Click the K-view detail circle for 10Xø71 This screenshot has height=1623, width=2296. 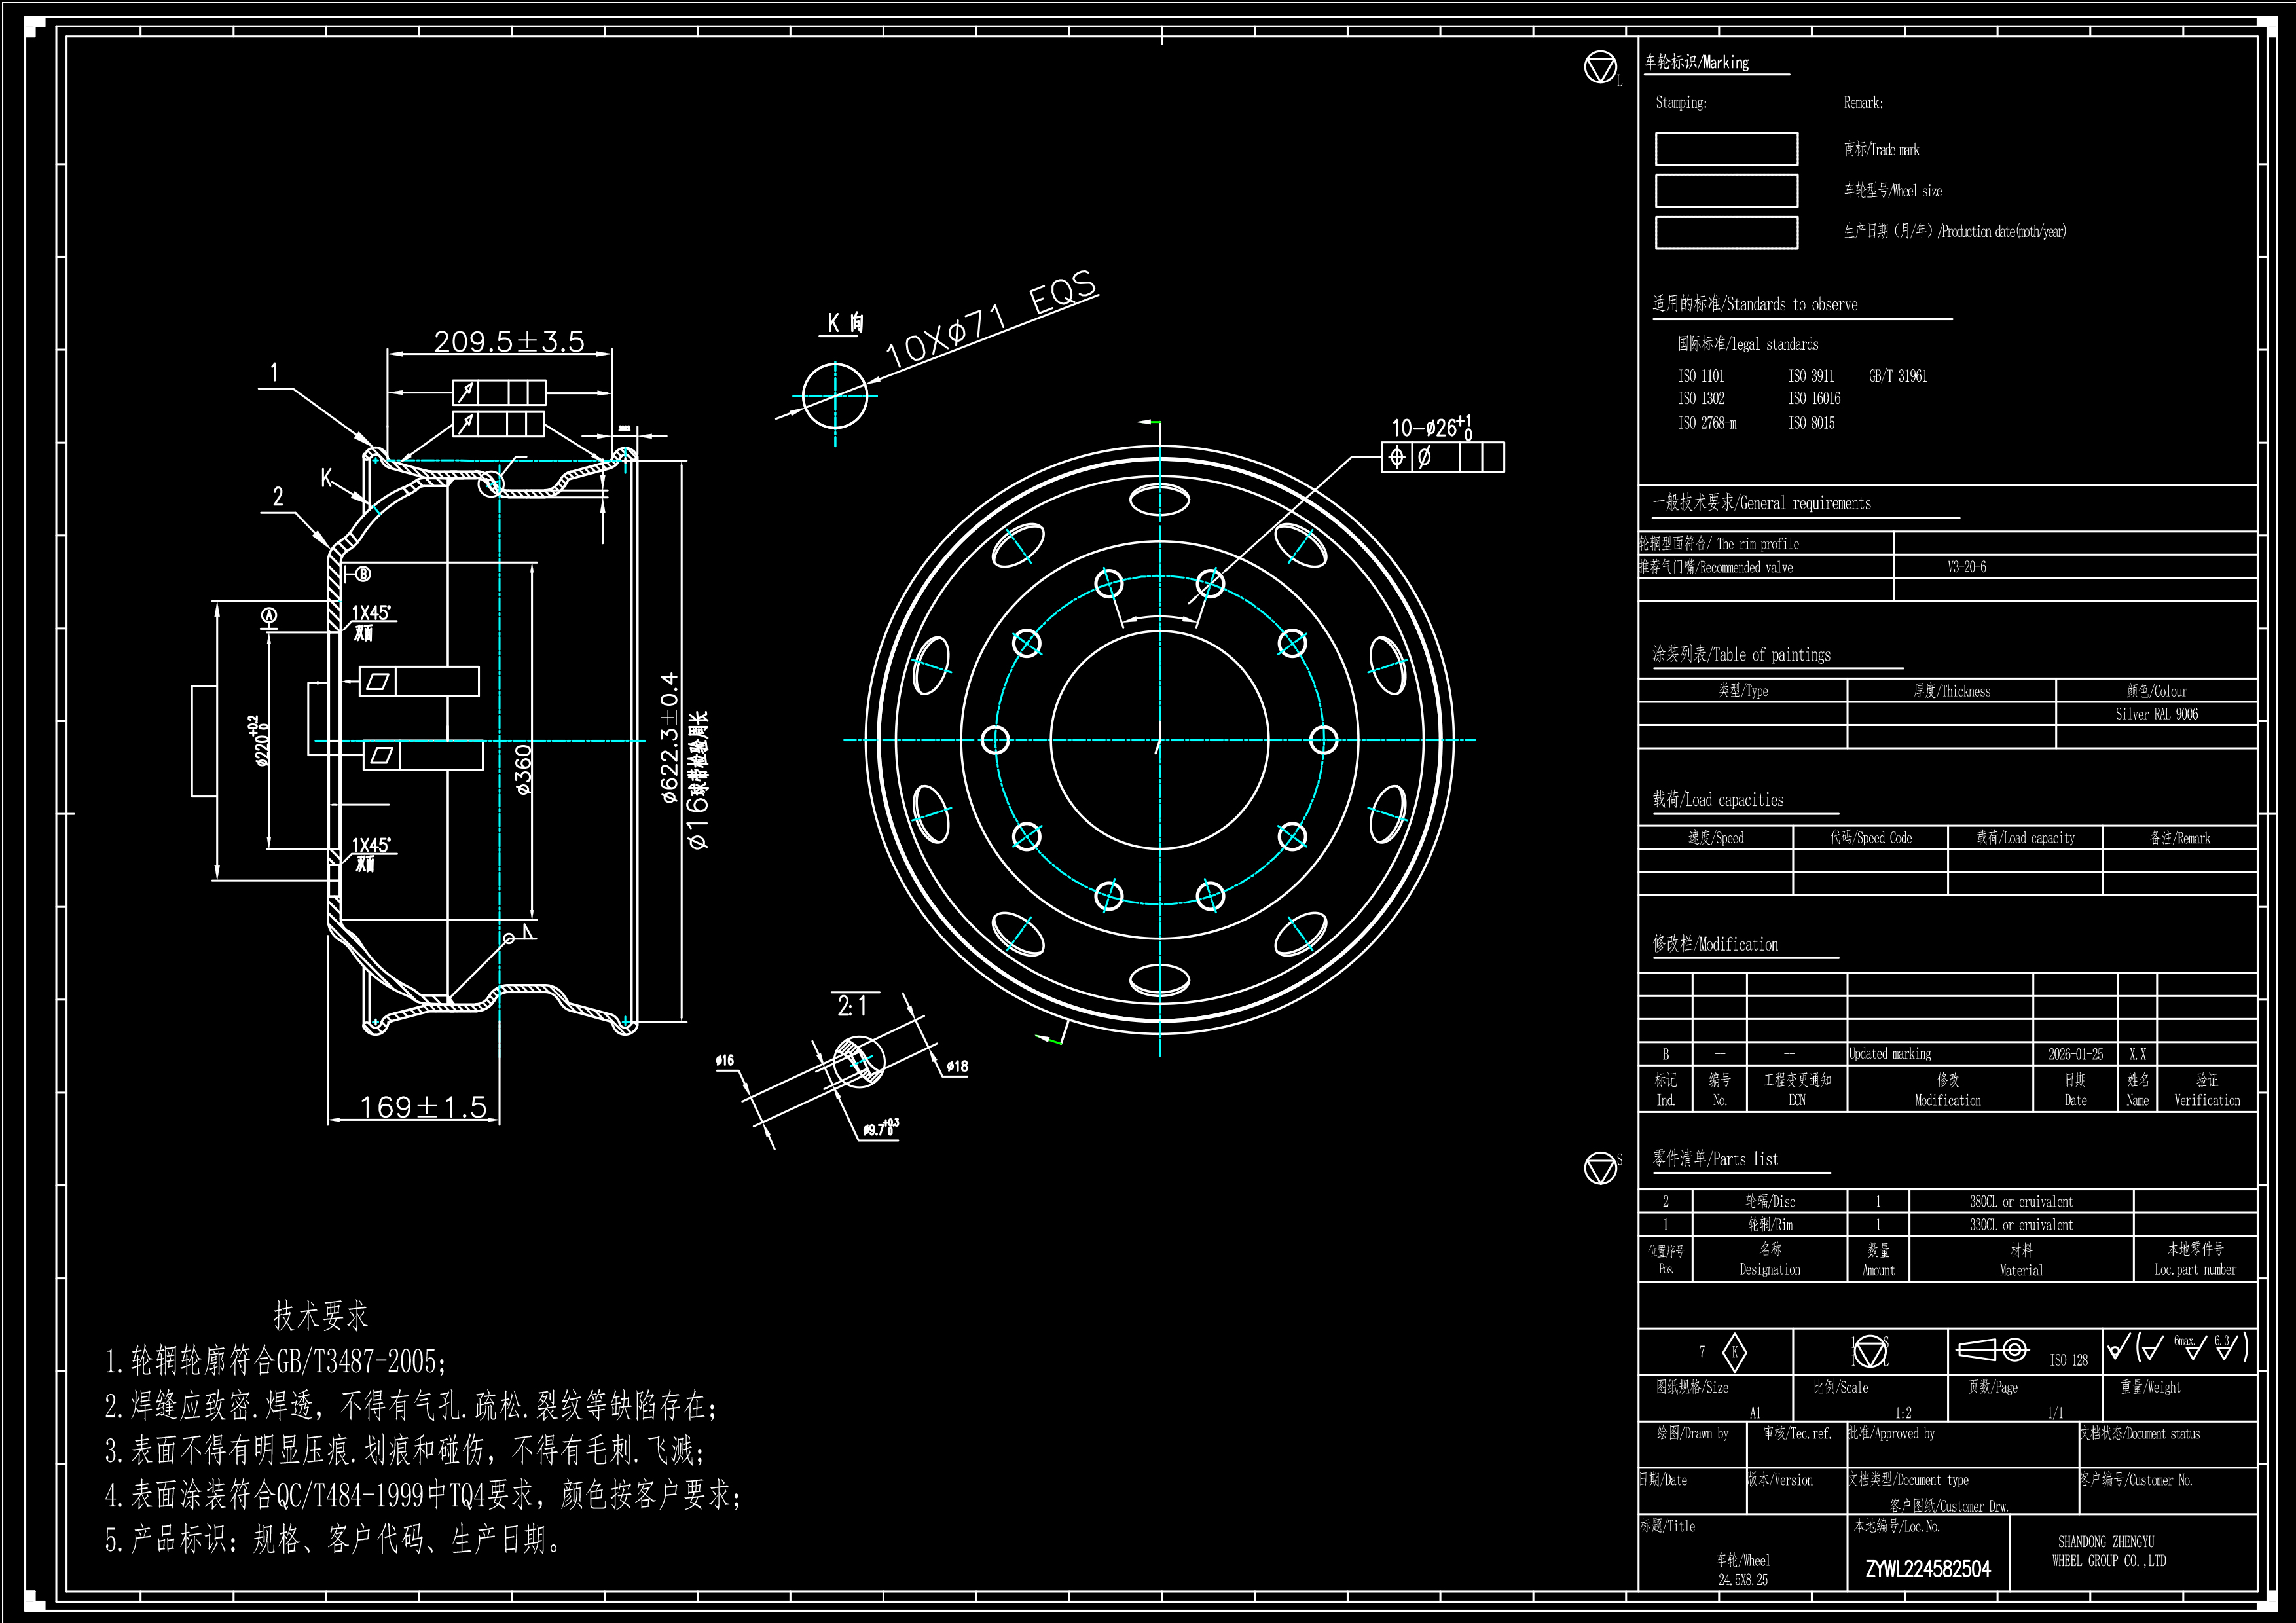[x=835, y=395]
